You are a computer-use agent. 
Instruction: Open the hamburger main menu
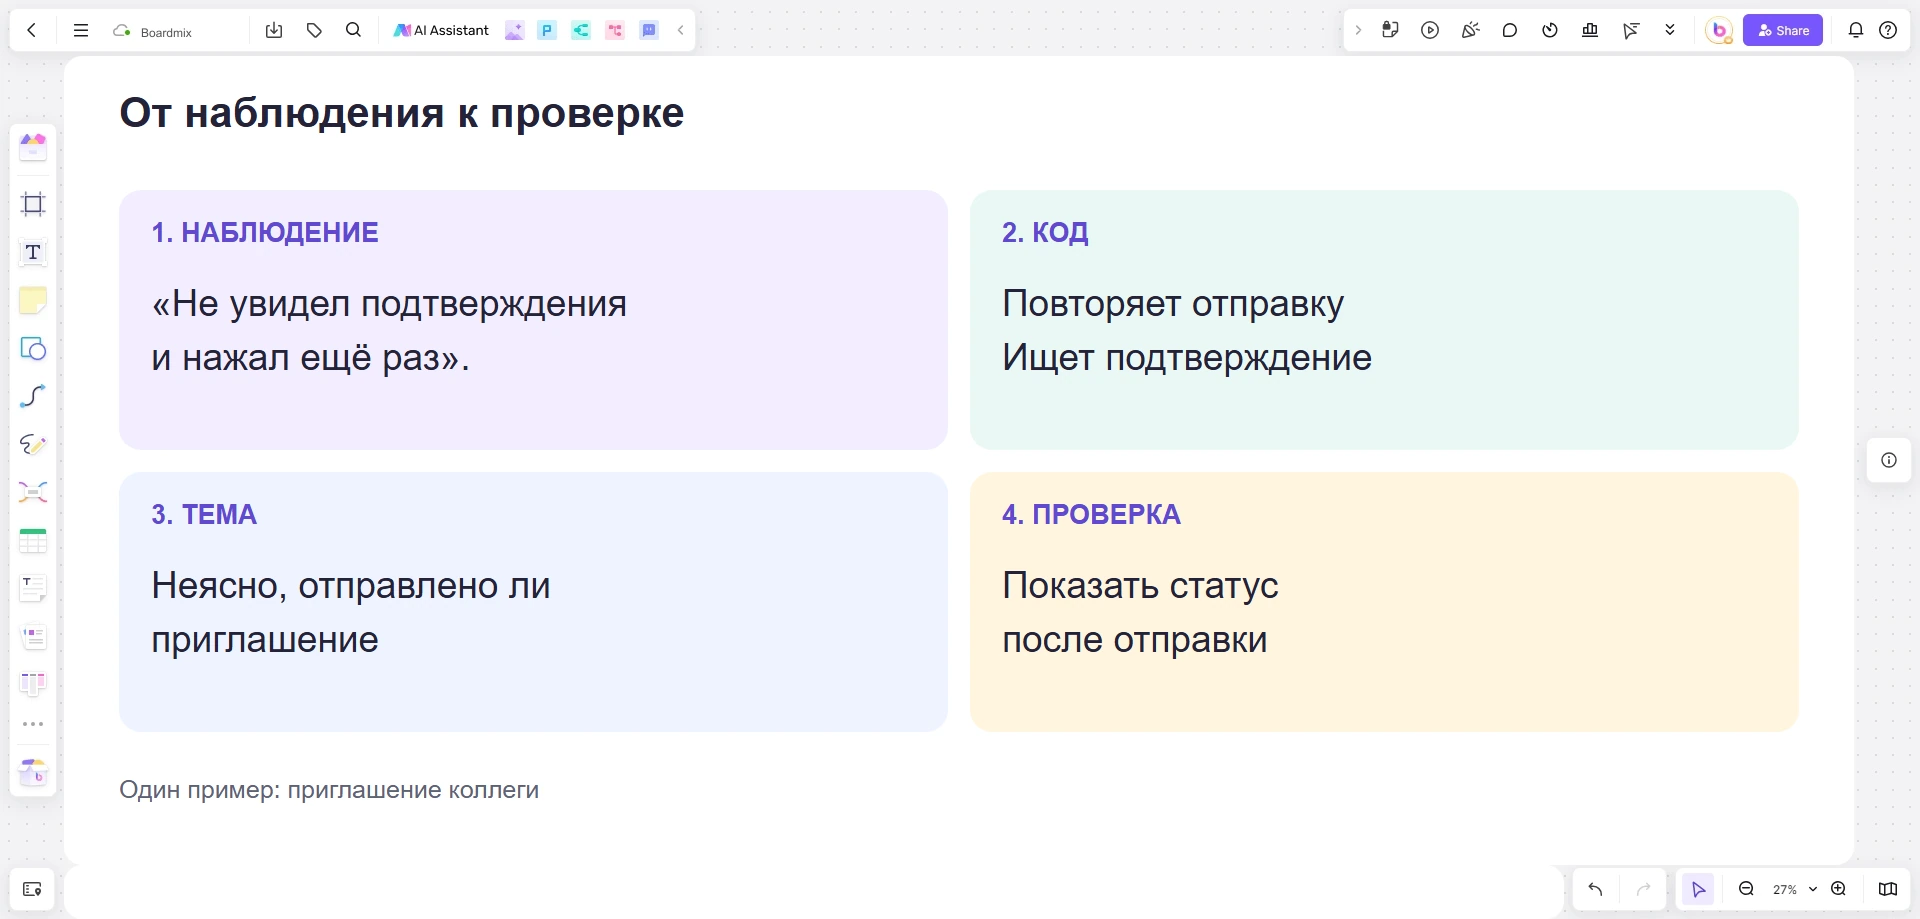pyautogui.click(x=81, y=30)
